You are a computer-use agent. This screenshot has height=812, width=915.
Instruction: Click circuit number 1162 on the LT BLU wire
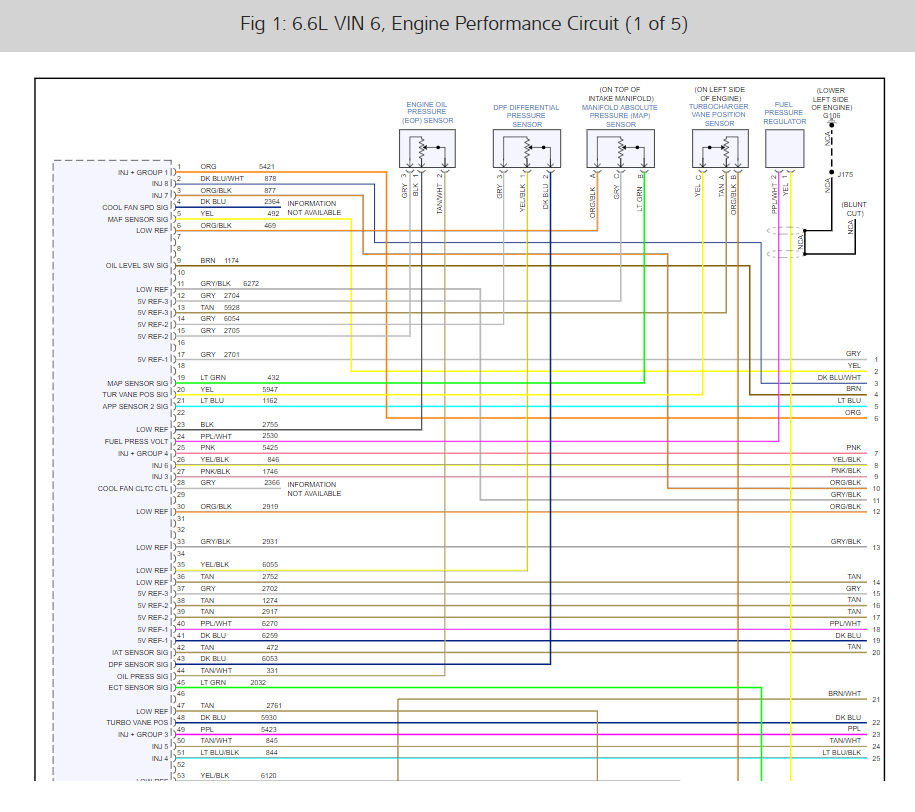point(270,401)
